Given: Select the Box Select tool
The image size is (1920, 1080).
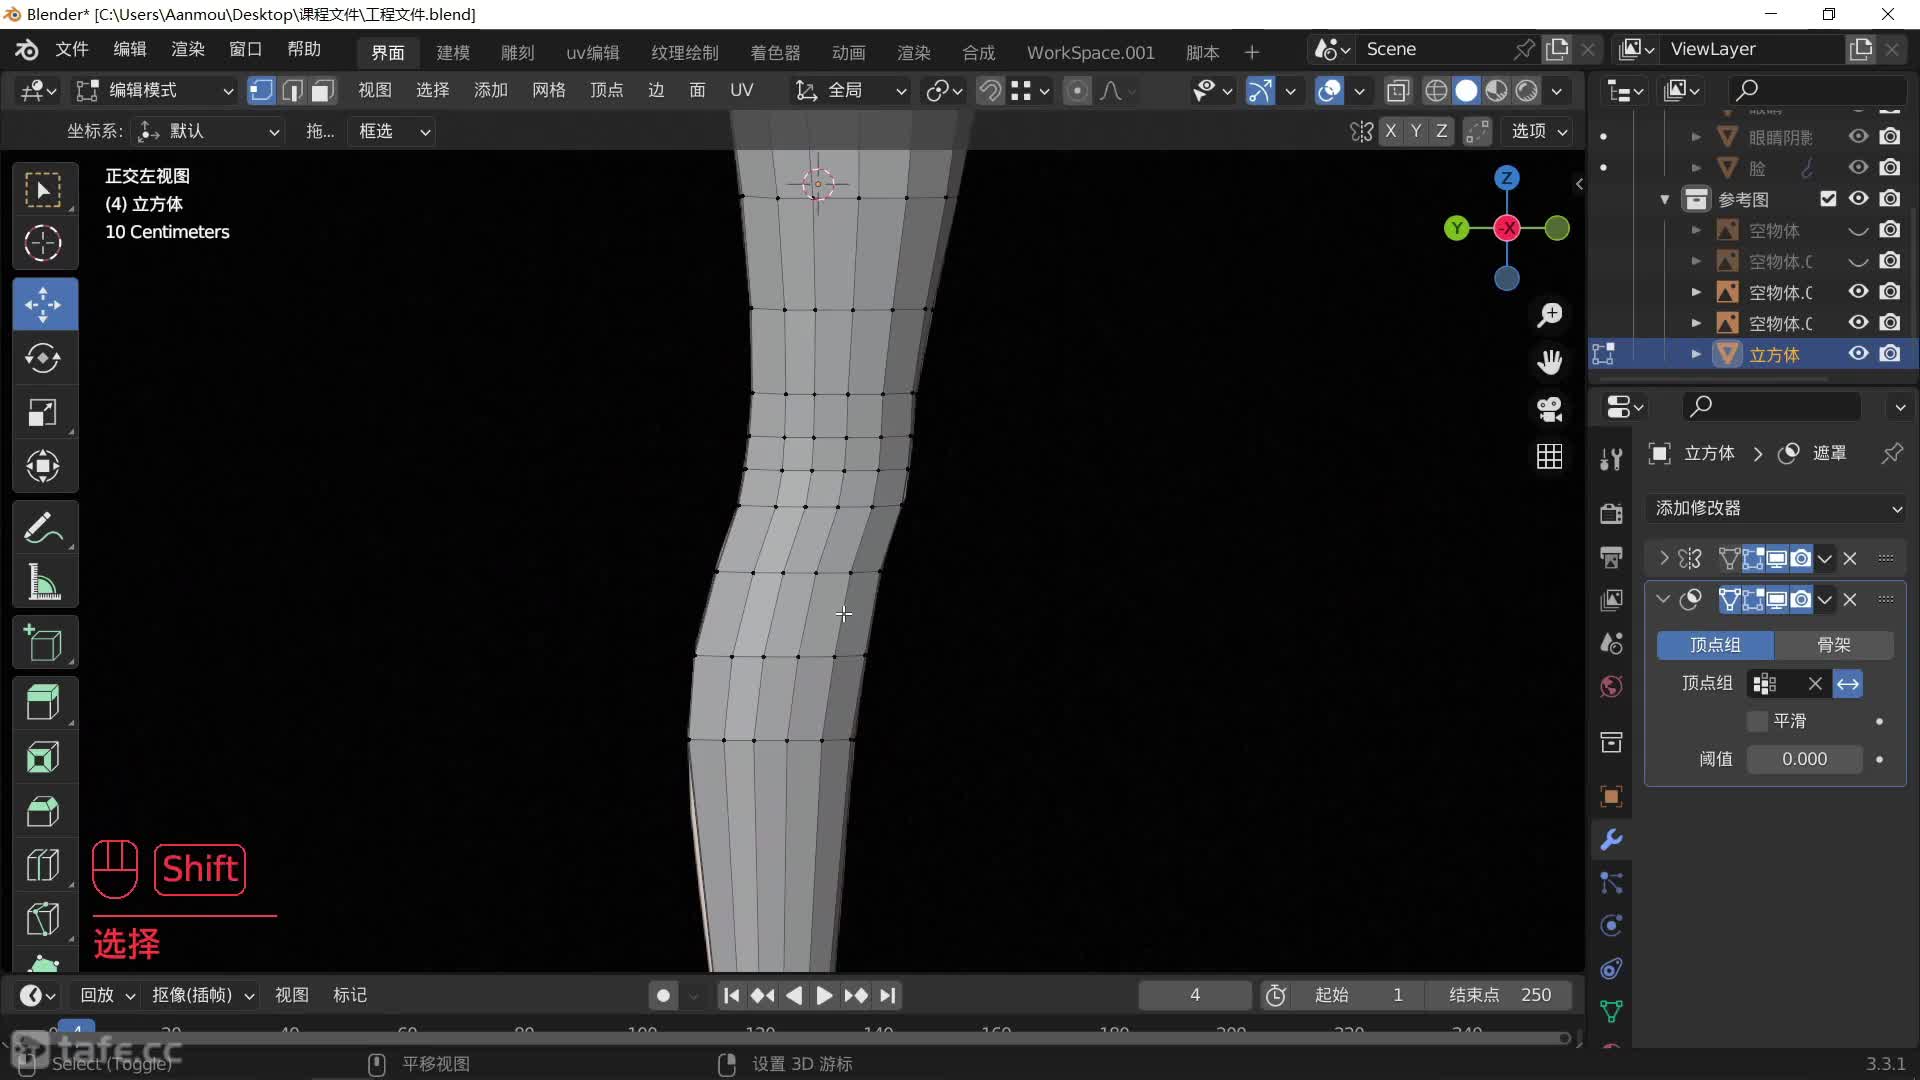Looking at the screenshot, I should (44, 190).
